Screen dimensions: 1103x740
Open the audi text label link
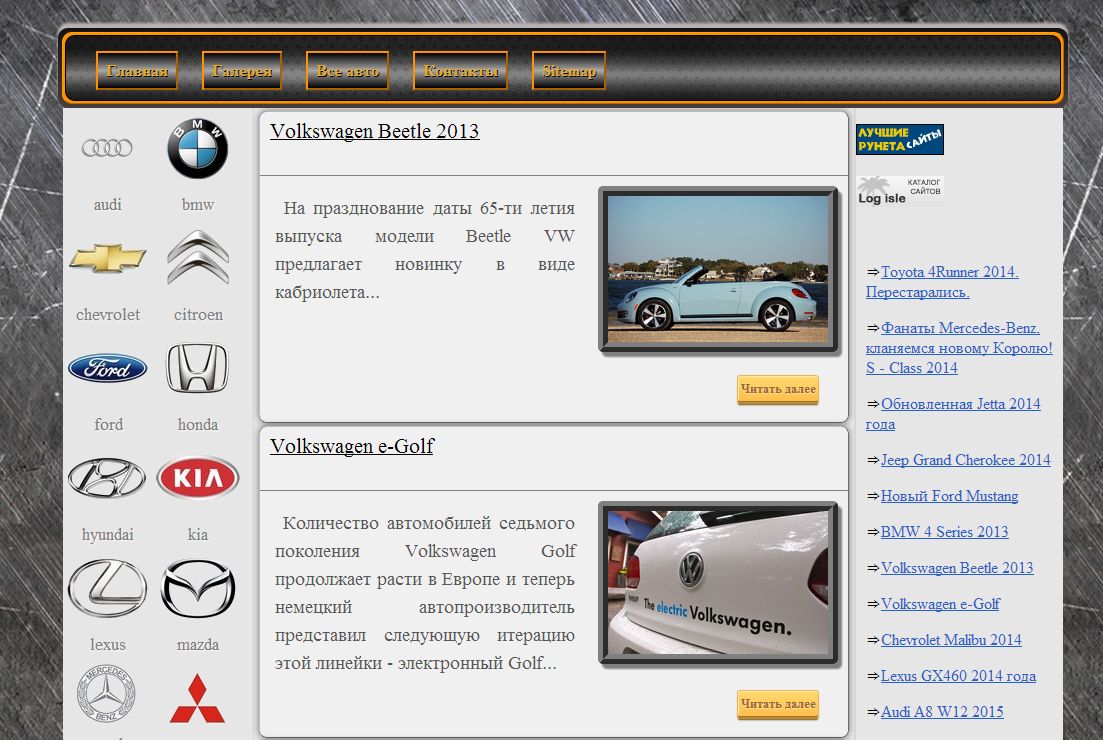pos(108,205)
